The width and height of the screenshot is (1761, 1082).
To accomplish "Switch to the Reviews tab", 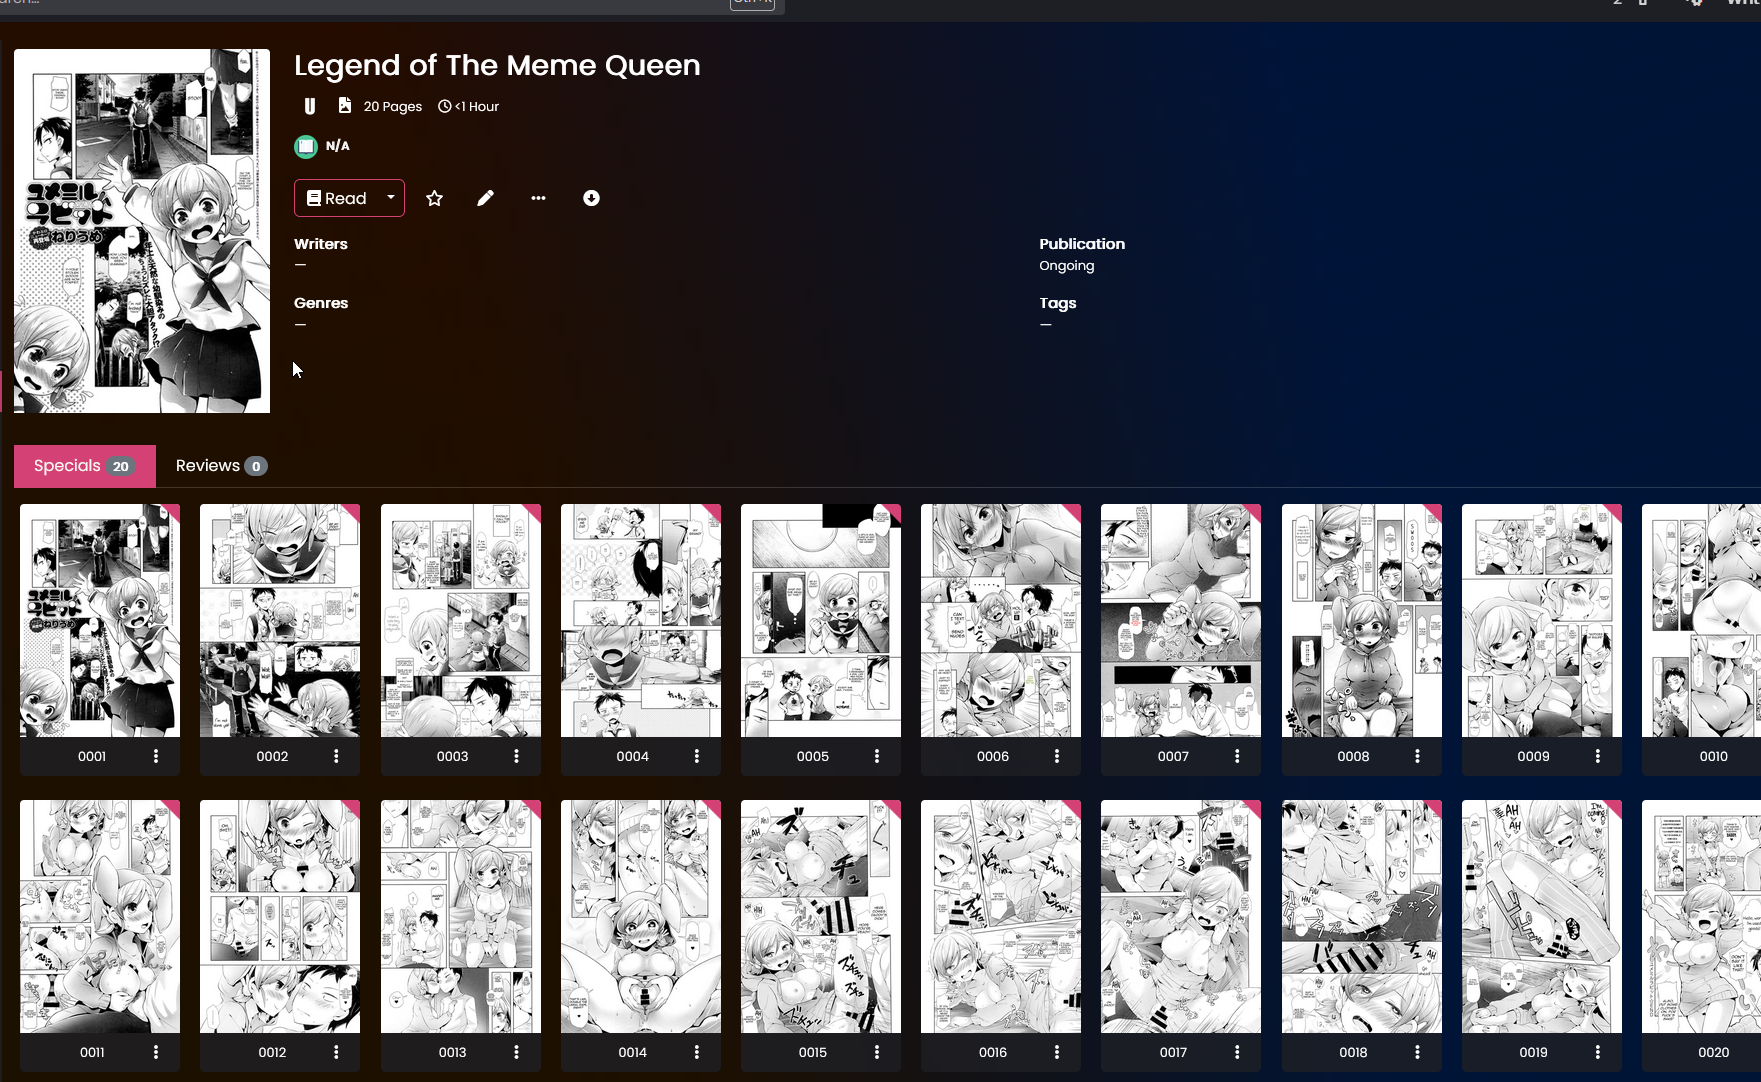I will pos(220,466).
